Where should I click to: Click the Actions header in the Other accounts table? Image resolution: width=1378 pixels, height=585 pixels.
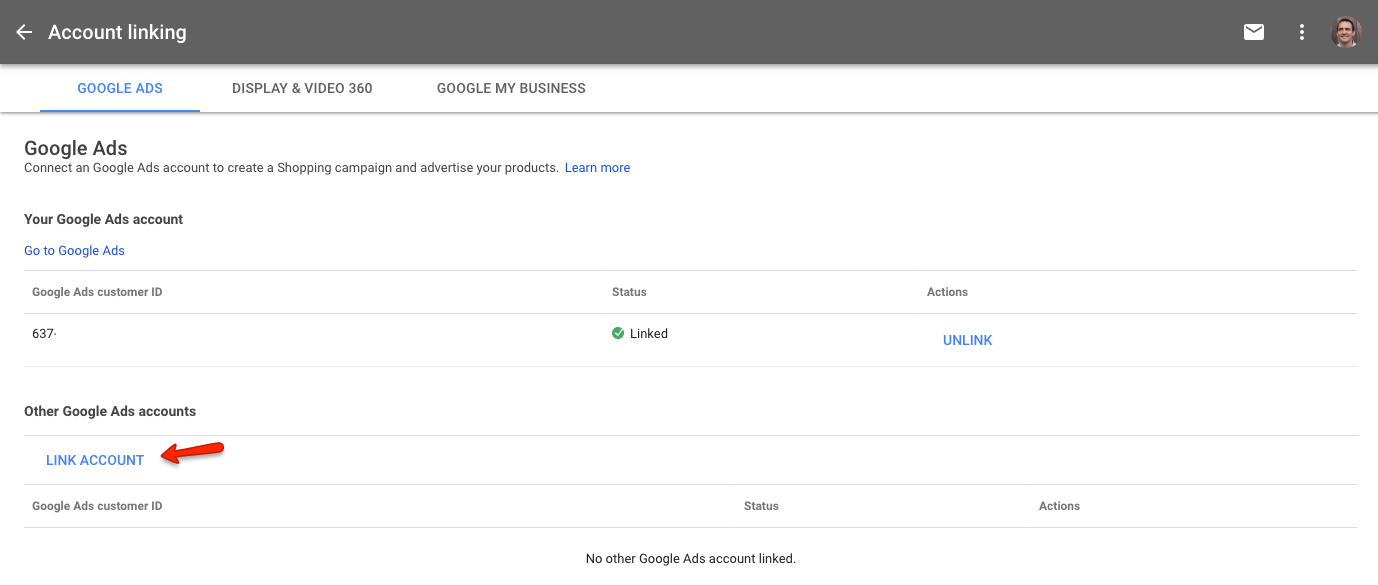point(1059,506)
